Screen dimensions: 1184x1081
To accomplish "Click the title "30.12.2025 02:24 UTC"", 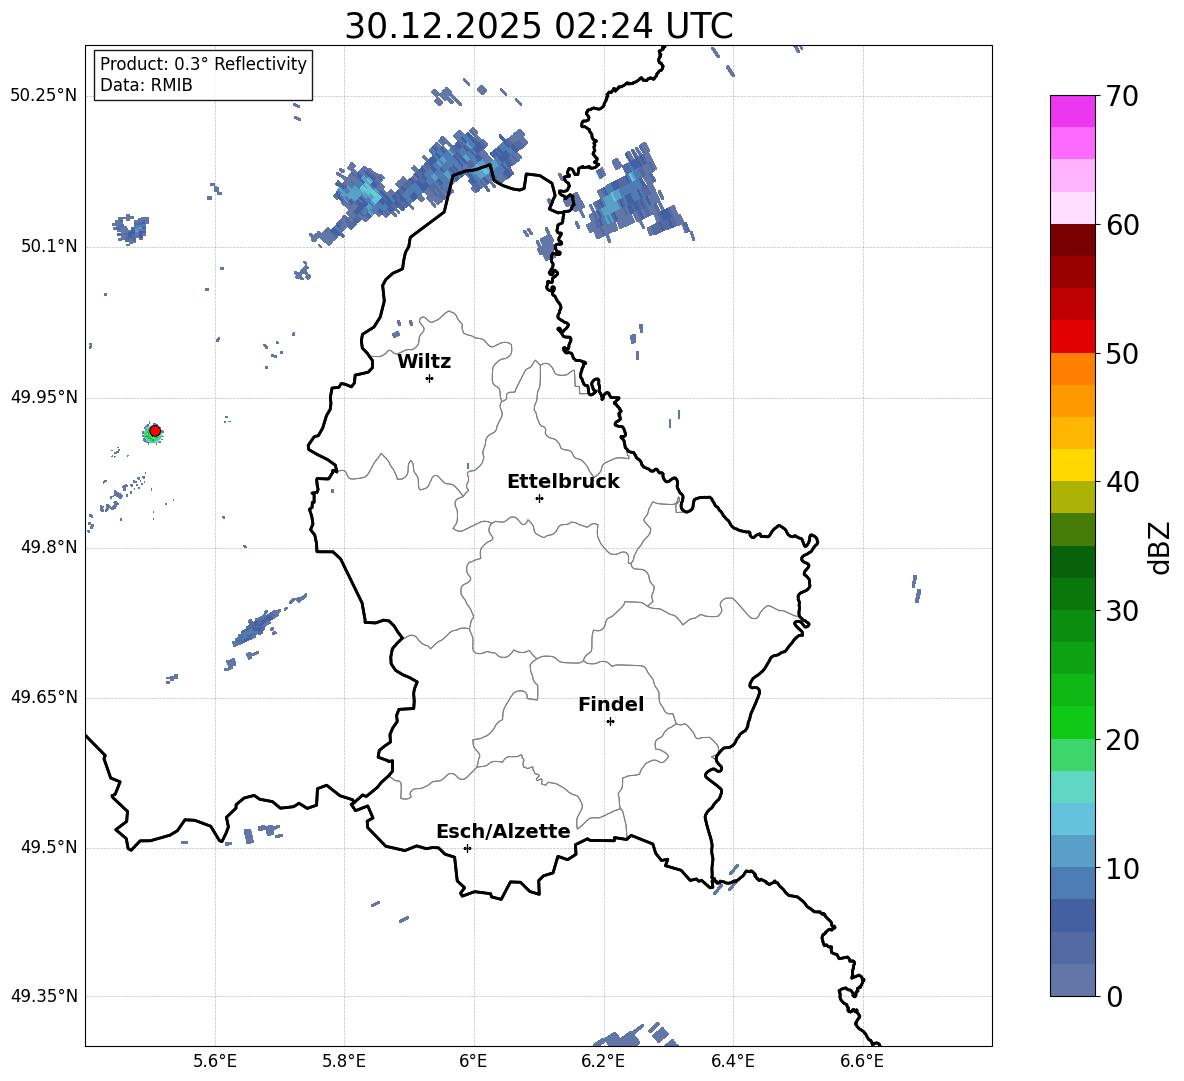I will [x=538, y=26].
